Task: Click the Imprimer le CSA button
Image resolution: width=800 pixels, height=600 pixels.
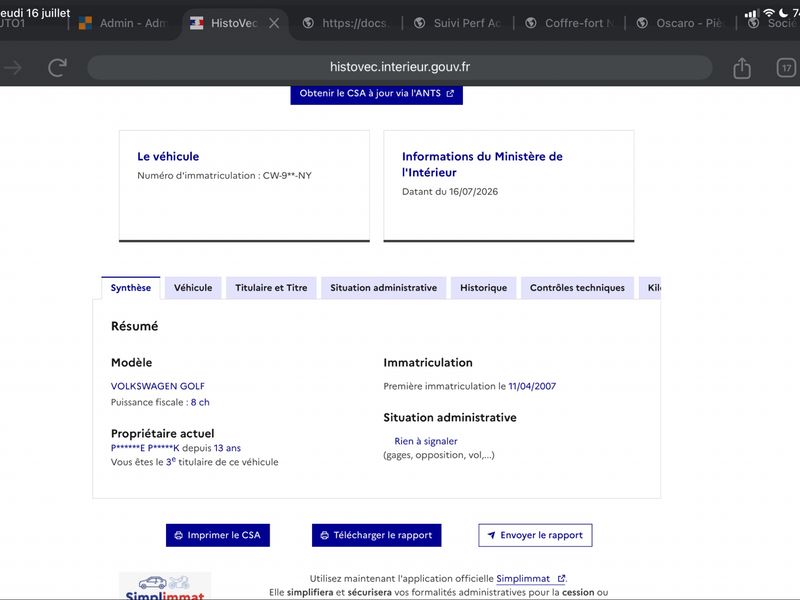Action: pos(218,535)
